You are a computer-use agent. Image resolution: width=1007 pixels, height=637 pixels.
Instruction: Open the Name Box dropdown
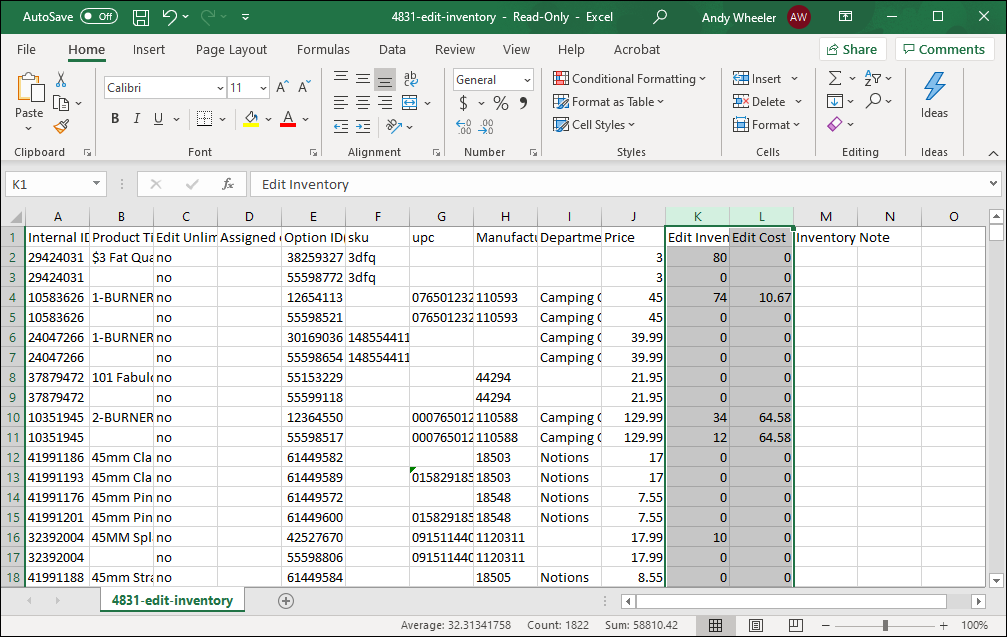[x=96, y=184]
